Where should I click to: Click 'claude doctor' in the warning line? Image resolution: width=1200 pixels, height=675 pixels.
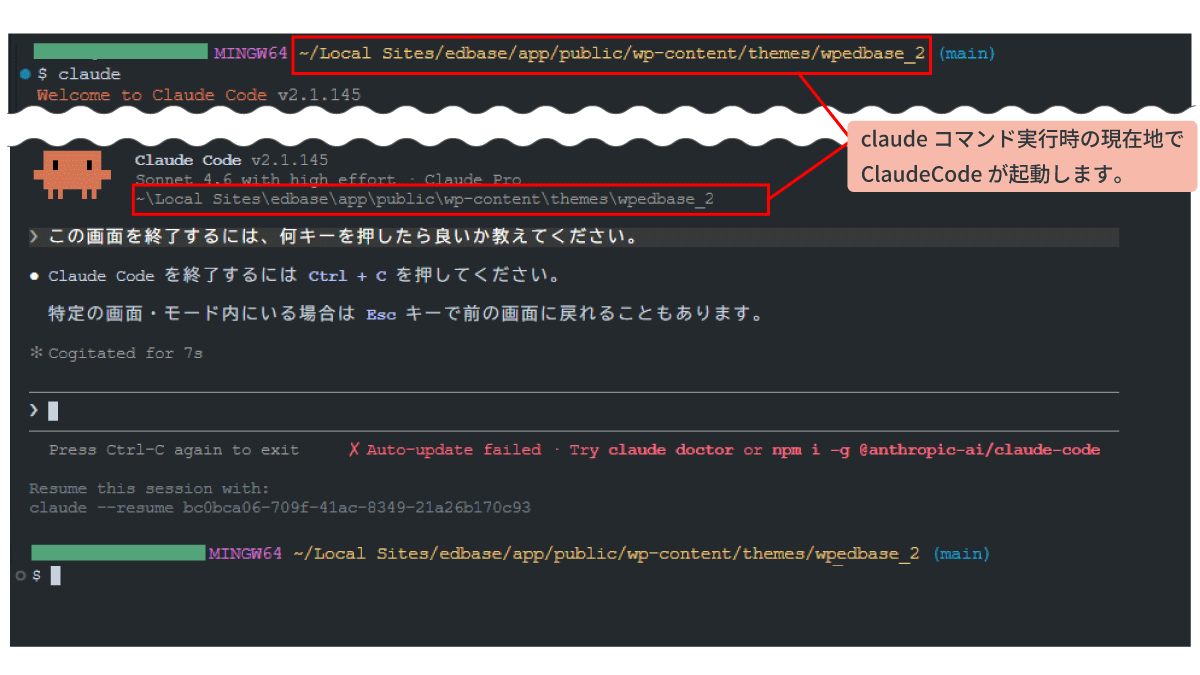pyautogui.click(x=670, y=450)
